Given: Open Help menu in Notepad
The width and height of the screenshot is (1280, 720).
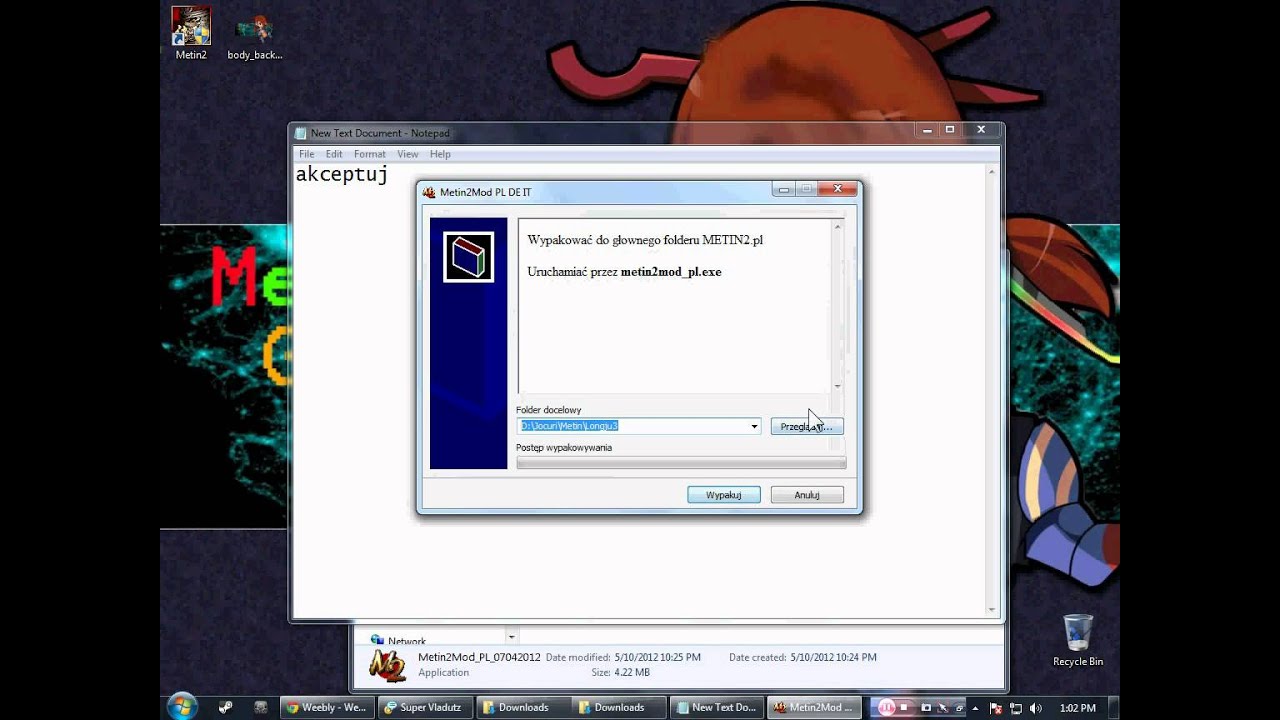Looking at the screenshot, I should pyautogui.click(x=440, y=154).
